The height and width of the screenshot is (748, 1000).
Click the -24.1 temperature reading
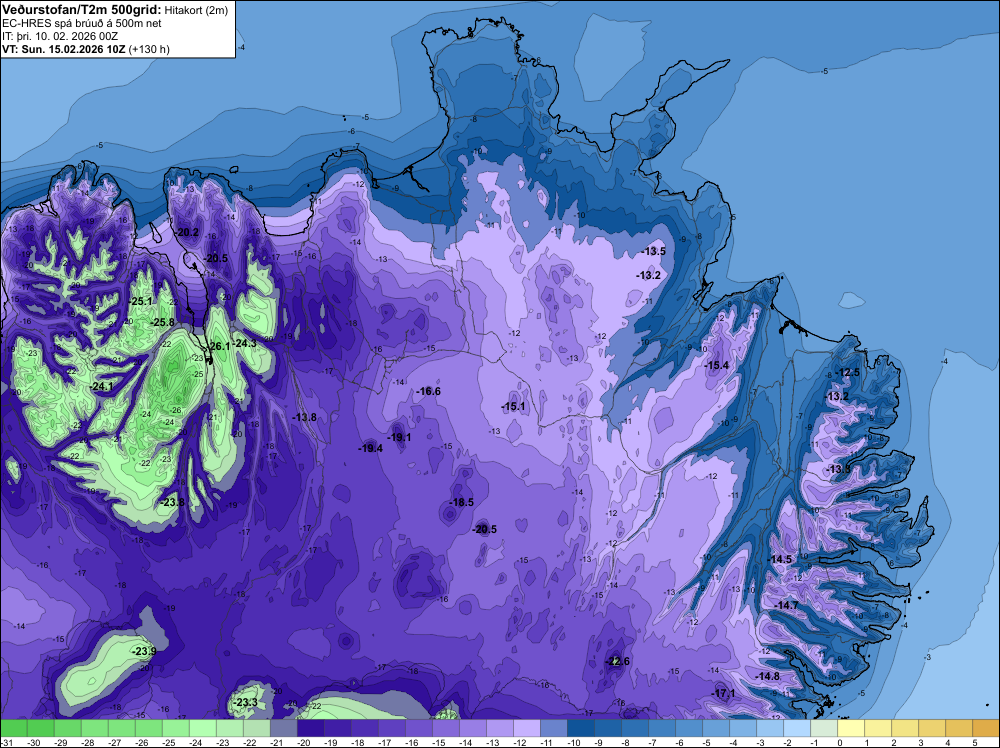pos(101,386)
